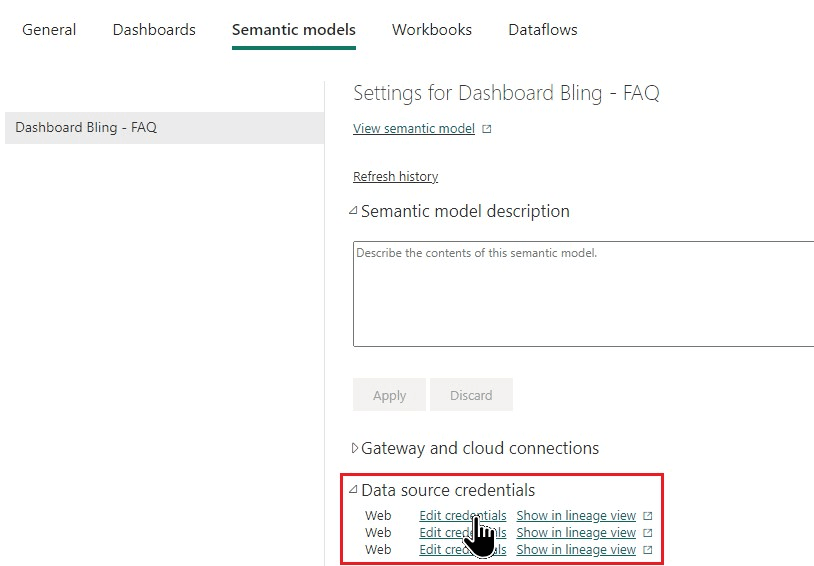Open the View semantic model link
Viewport: 814px width, 566px height.
tap(414, 129)
